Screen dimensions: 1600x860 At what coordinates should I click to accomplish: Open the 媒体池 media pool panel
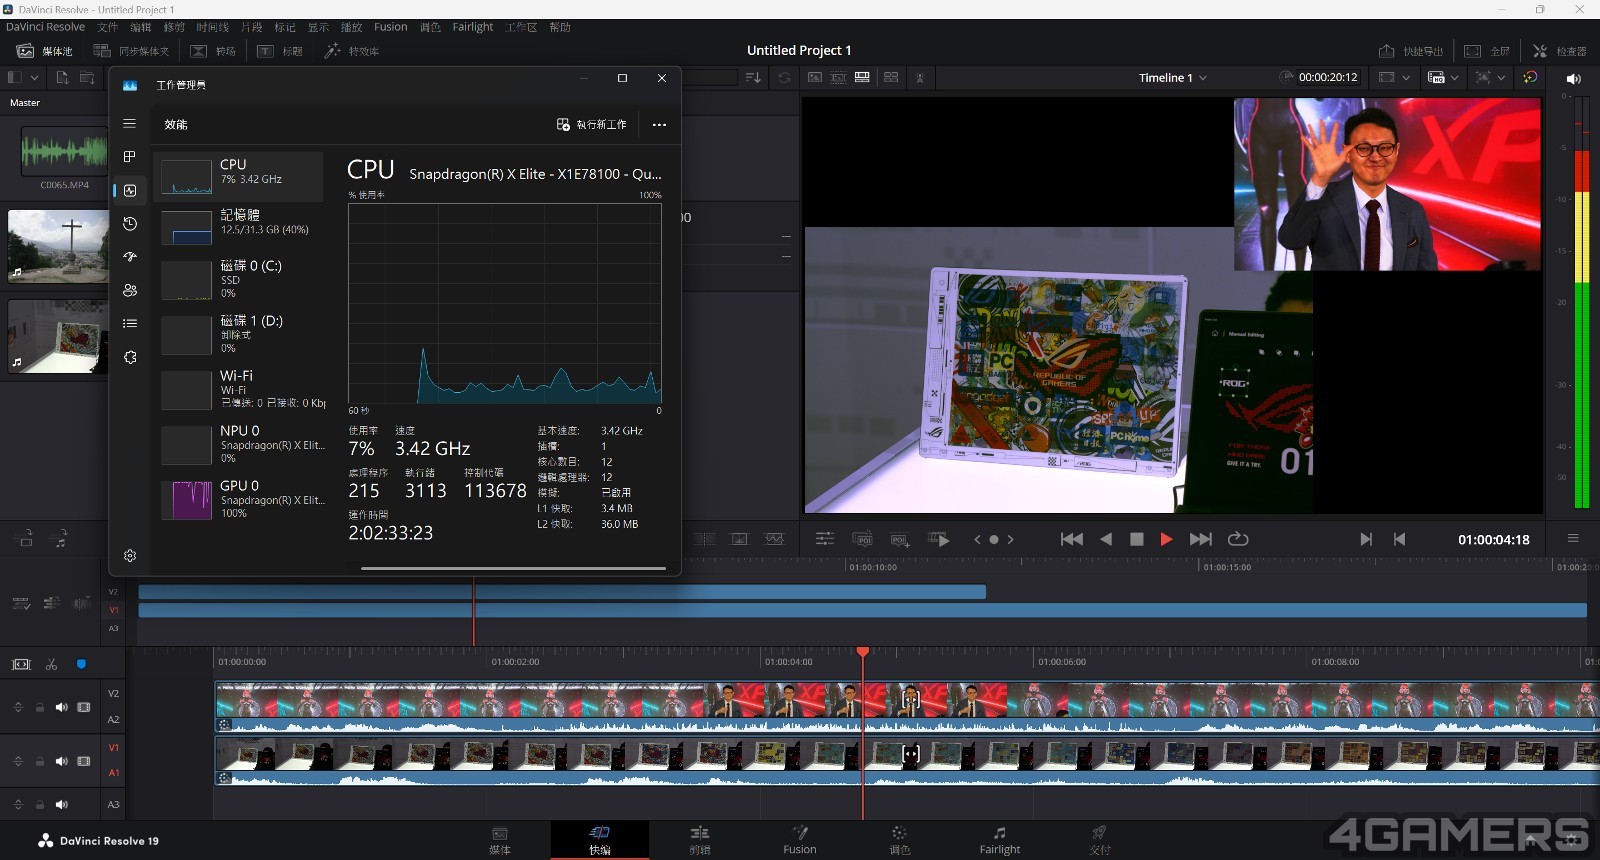45,51
